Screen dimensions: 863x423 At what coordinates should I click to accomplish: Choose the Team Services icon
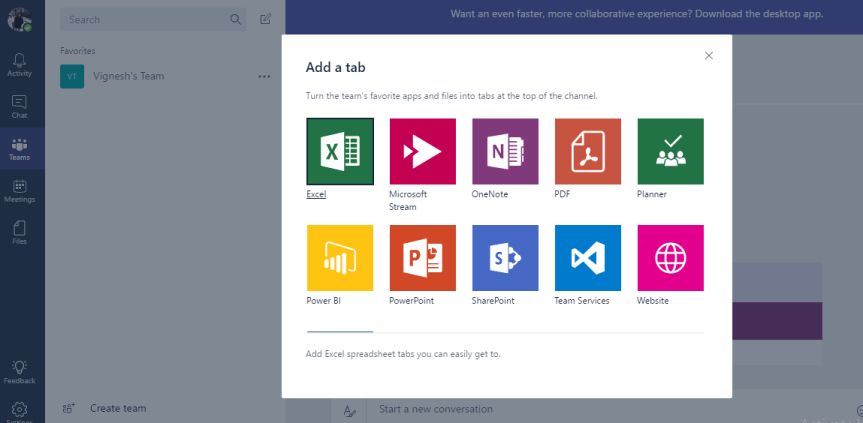pyautogui.click(x=588, y=258)
